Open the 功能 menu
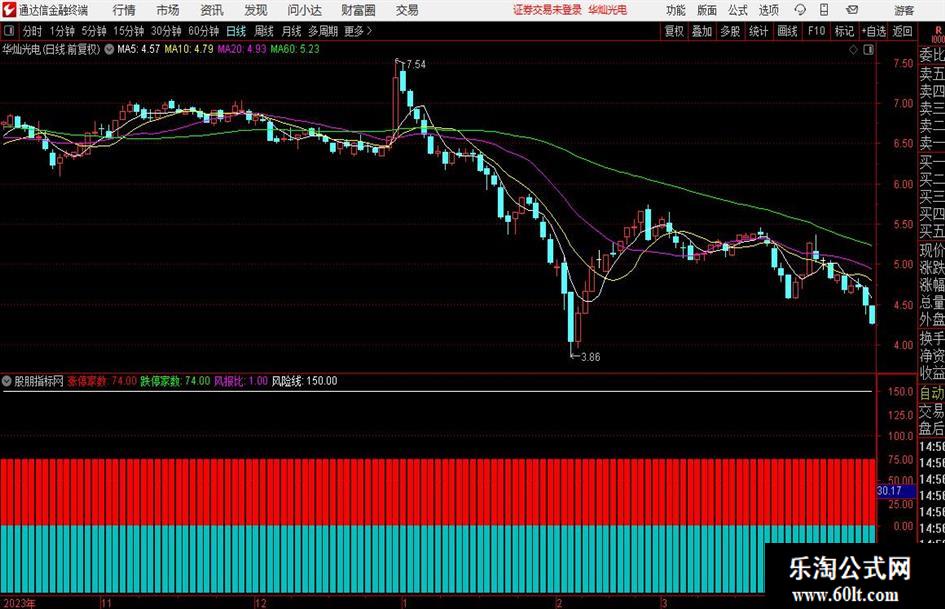 click(676, 10)
